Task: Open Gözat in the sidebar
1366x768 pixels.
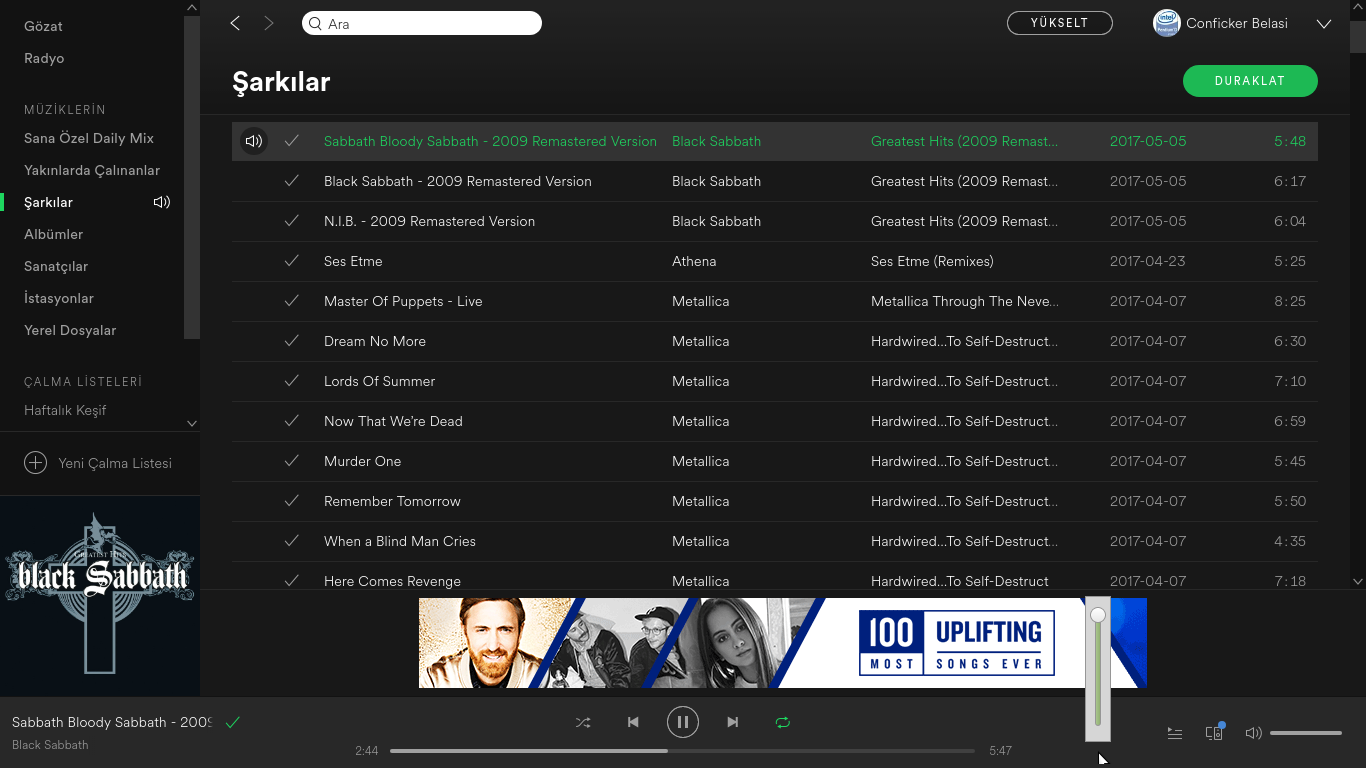Action: [x=44, y=26]
